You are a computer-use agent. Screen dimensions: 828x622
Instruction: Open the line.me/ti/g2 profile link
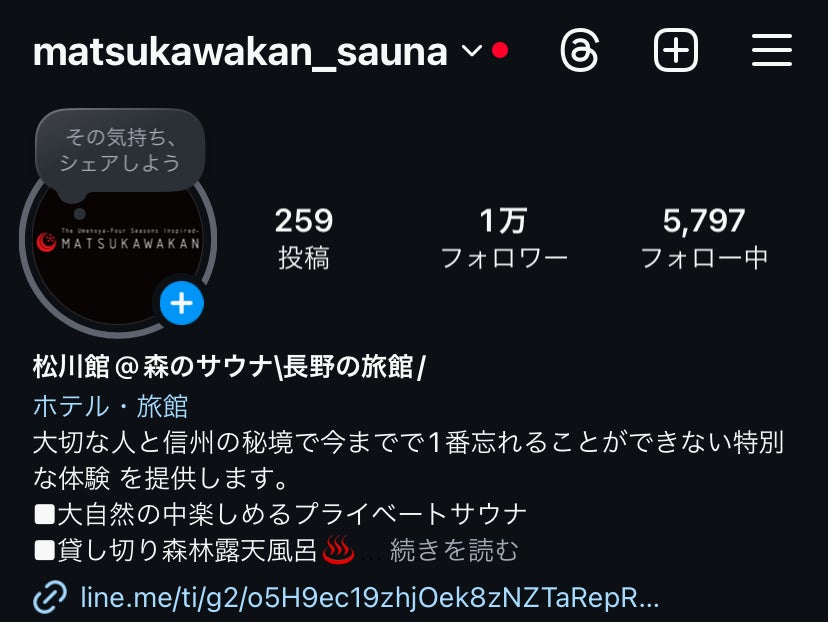(x=370, y=598)
